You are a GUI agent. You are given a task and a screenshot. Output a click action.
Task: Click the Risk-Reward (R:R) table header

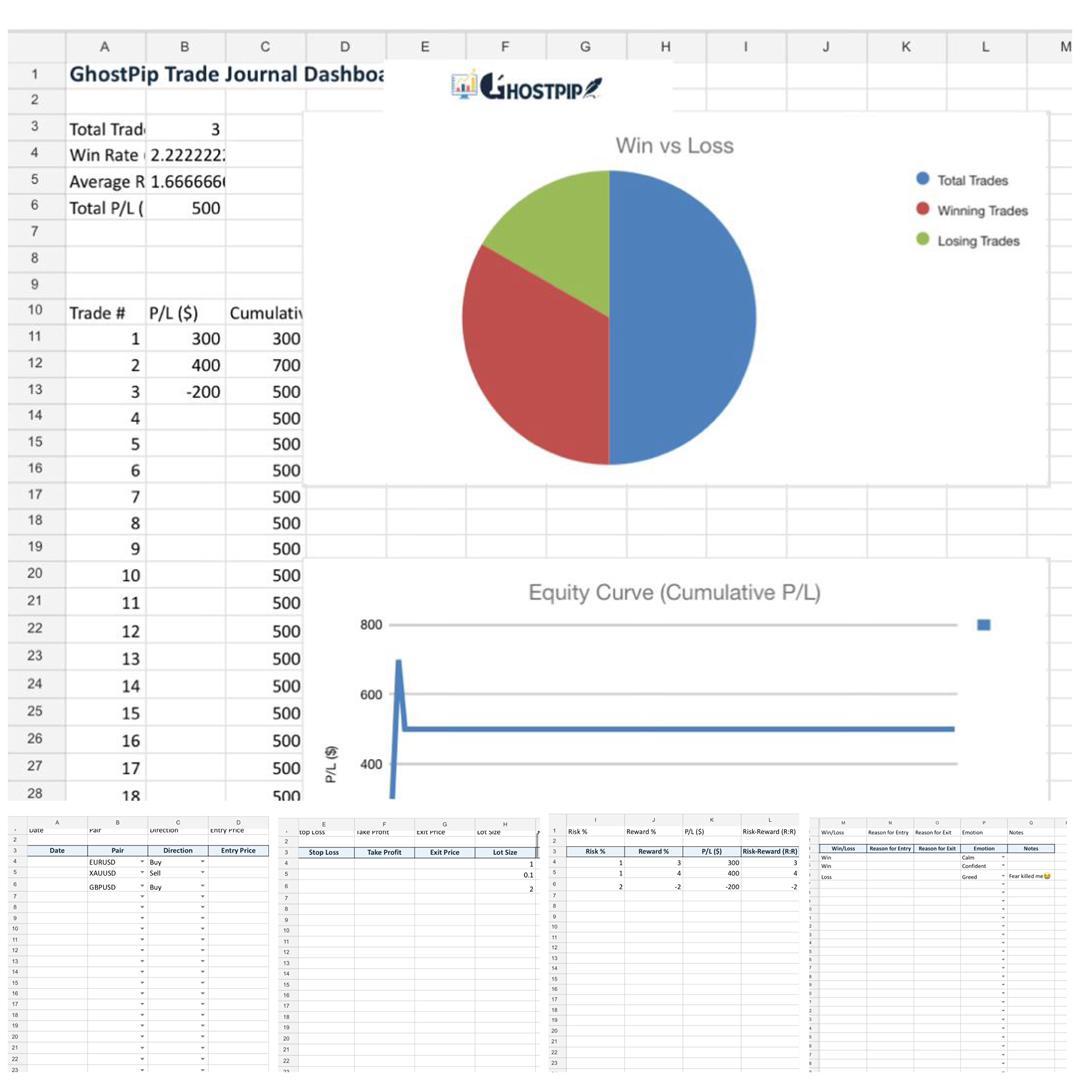(769, 850)
